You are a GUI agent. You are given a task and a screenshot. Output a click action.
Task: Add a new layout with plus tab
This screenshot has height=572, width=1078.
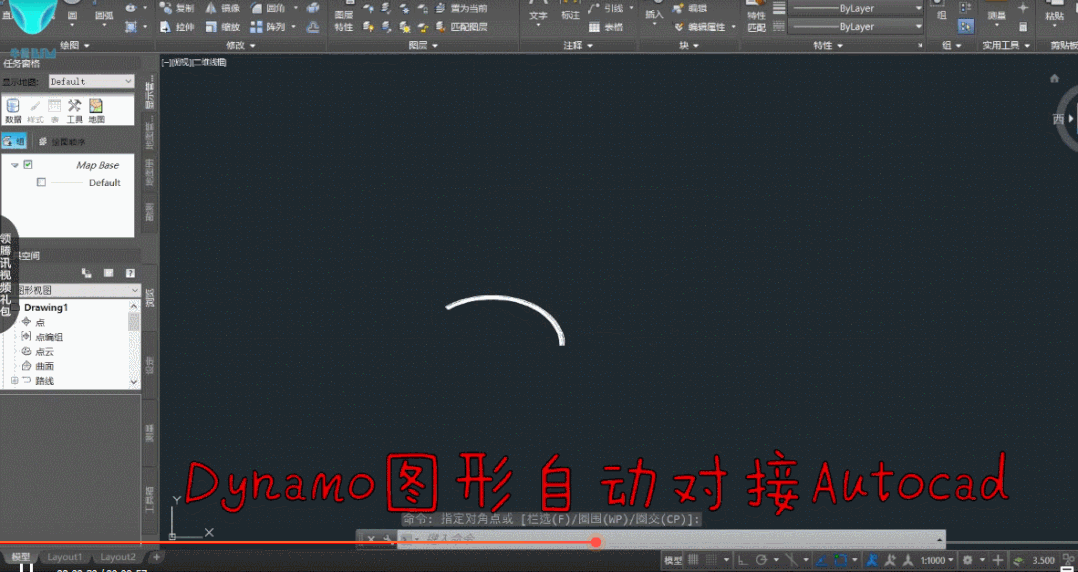coord(156,557)
